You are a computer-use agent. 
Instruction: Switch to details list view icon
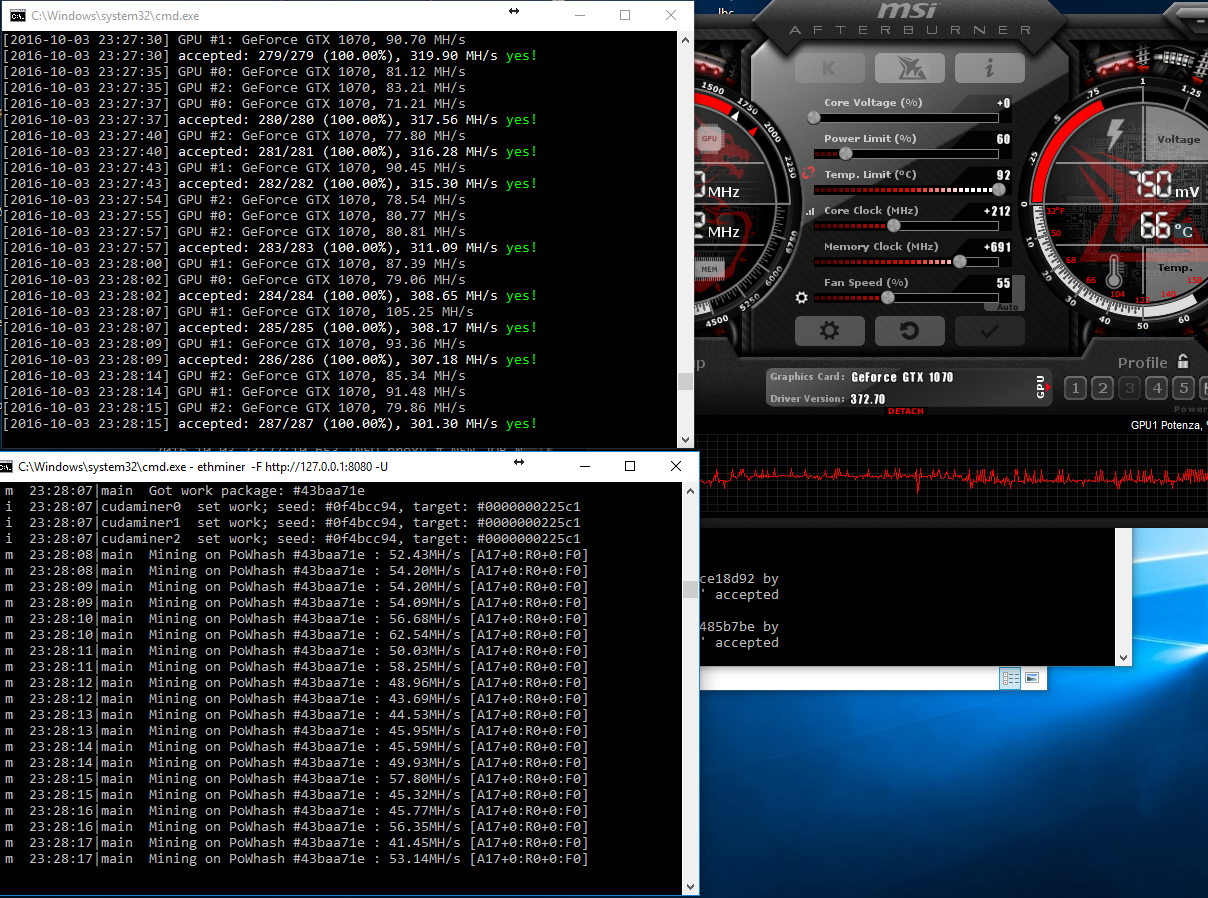1011,678
